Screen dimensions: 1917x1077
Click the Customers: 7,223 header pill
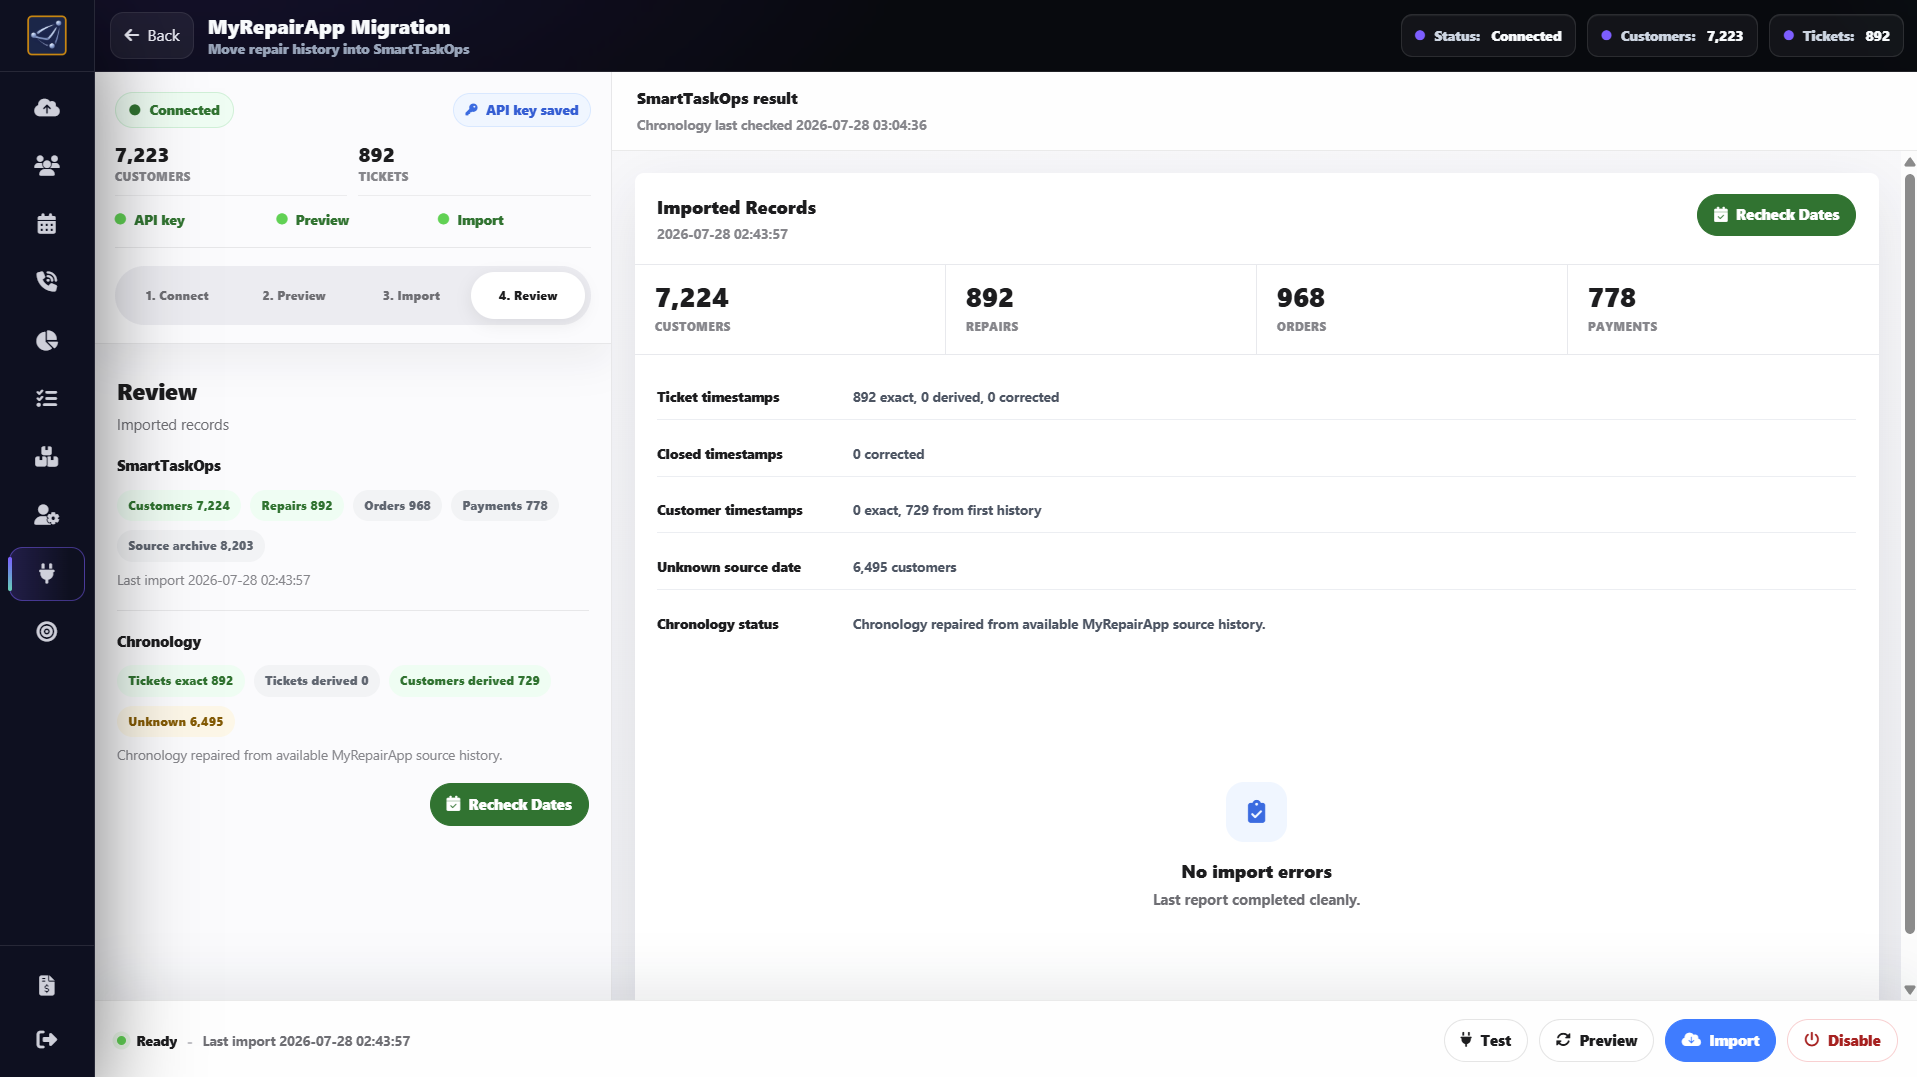tap(1672, 36)
